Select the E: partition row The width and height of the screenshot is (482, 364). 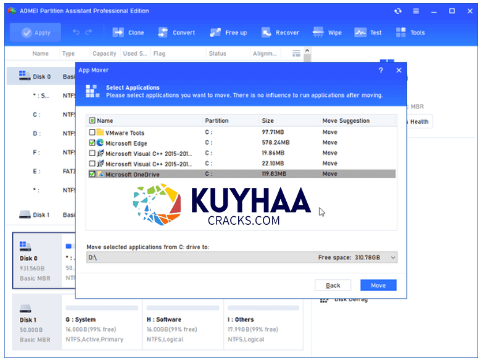pyautogui.click(x=41, y=171)
